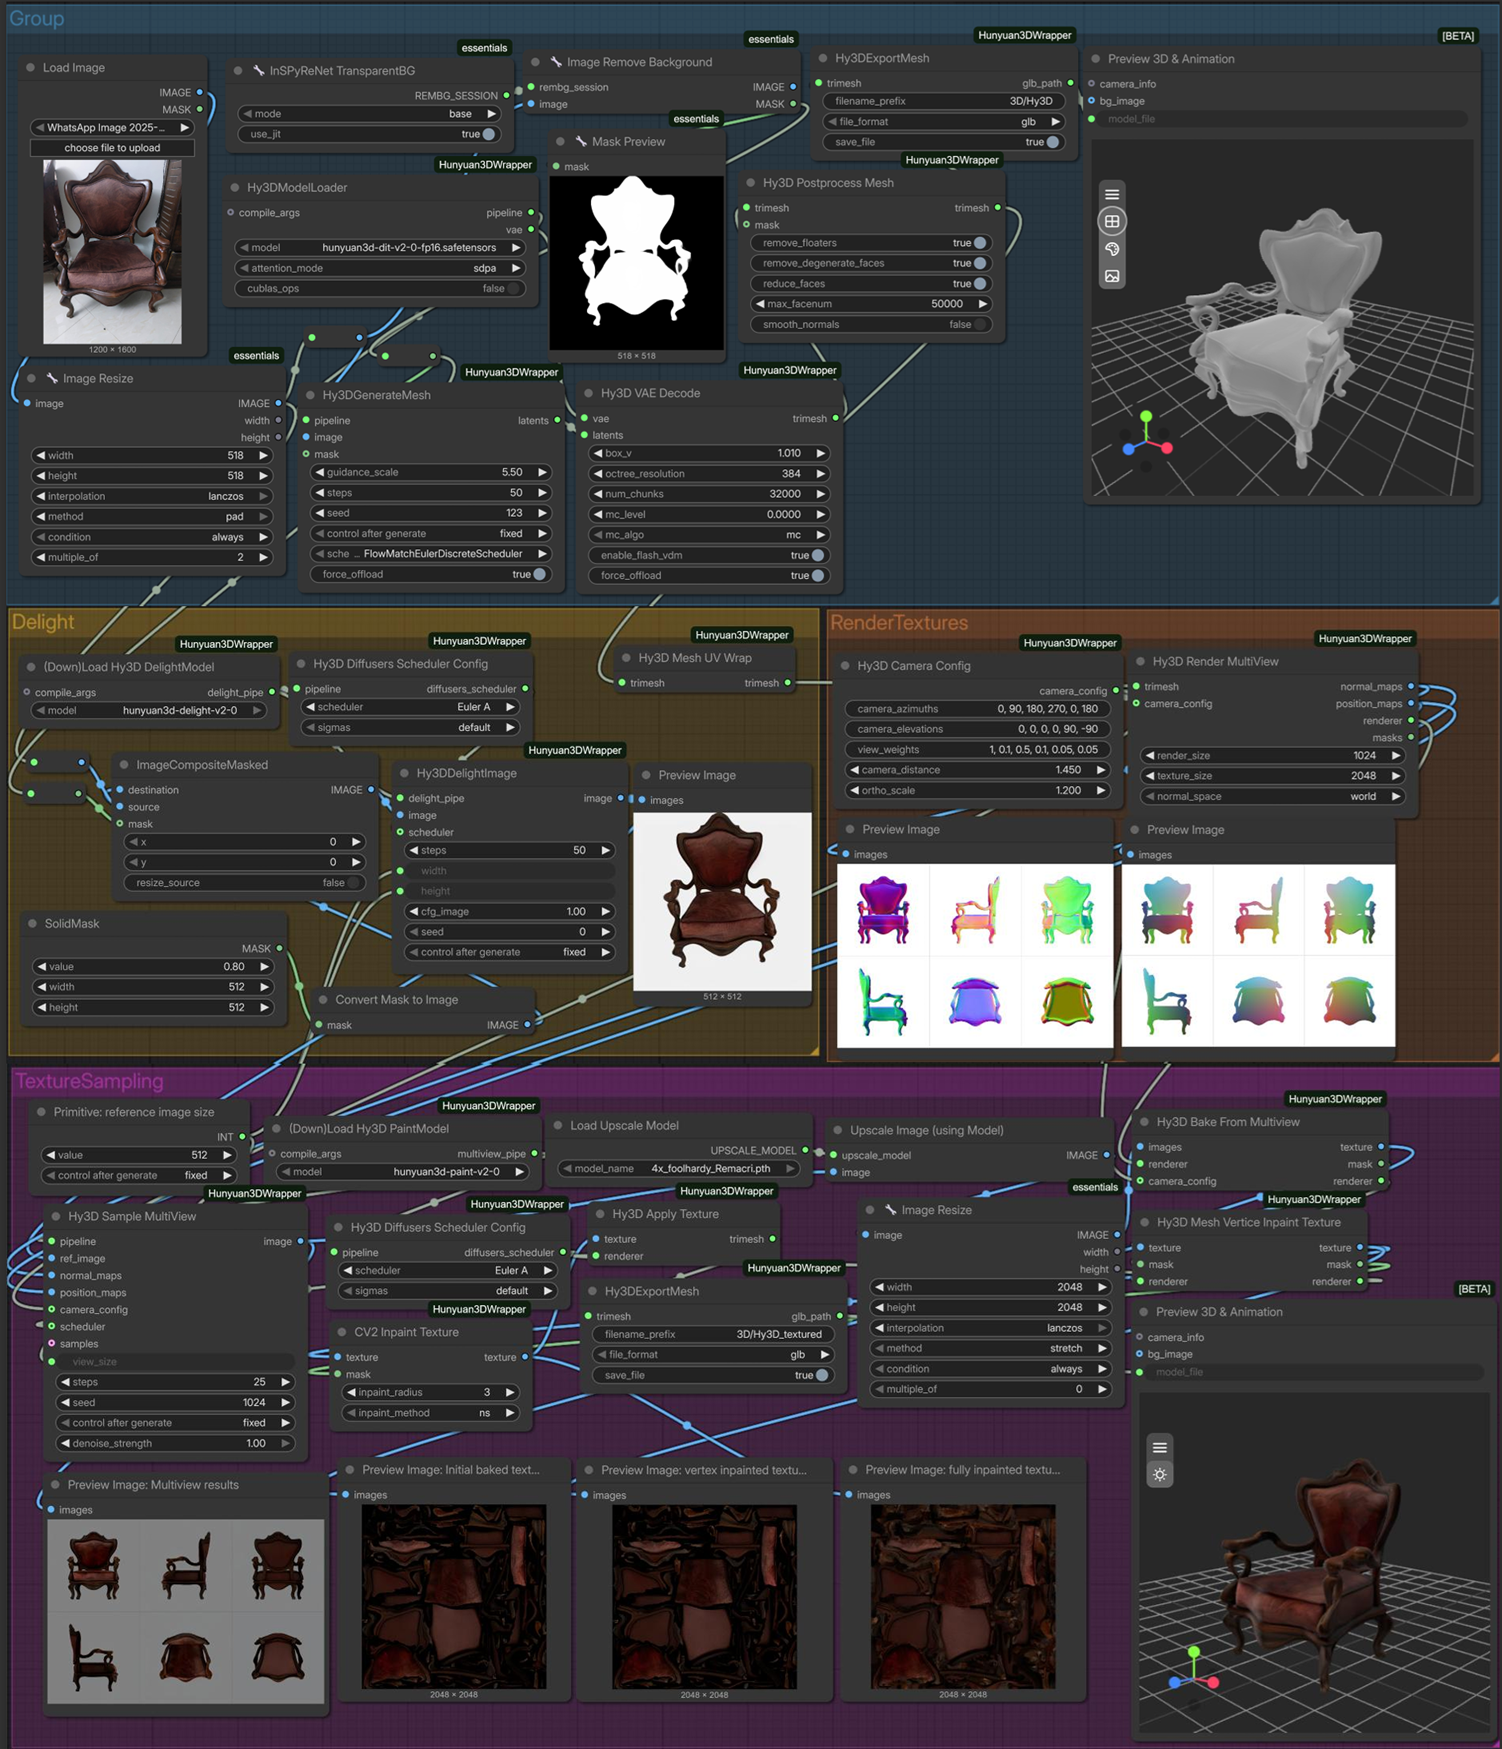Click view_weights value field

pyautogui.click(x=978, y=750)
